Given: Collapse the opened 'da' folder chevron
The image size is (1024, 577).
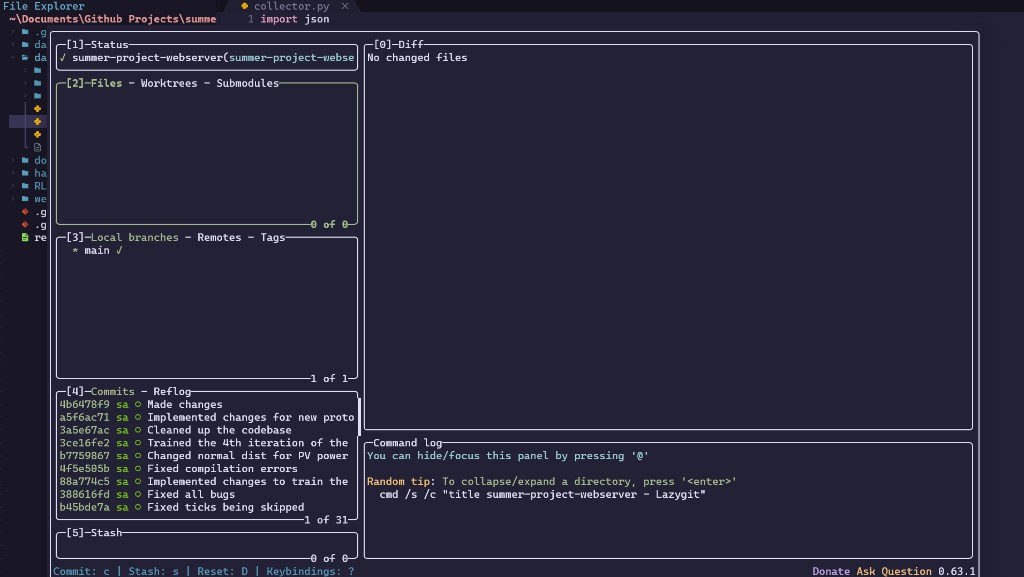Looking at the screenshot, I should (12, 57).
